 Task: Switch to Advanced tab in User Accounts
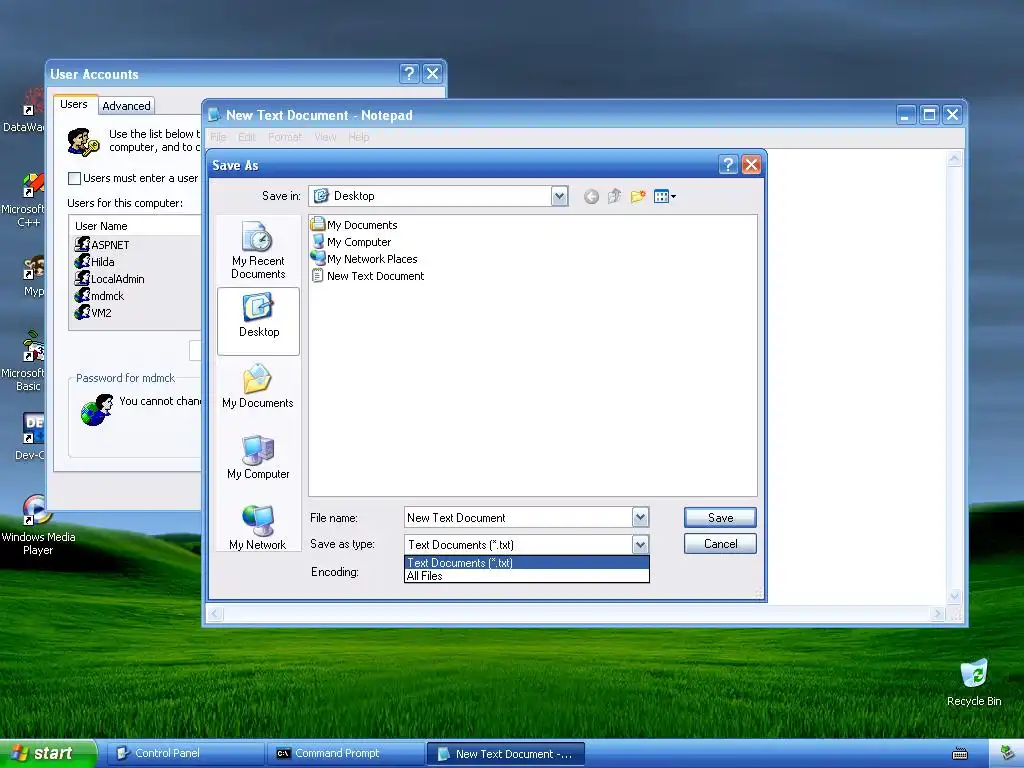pos(127,106)
